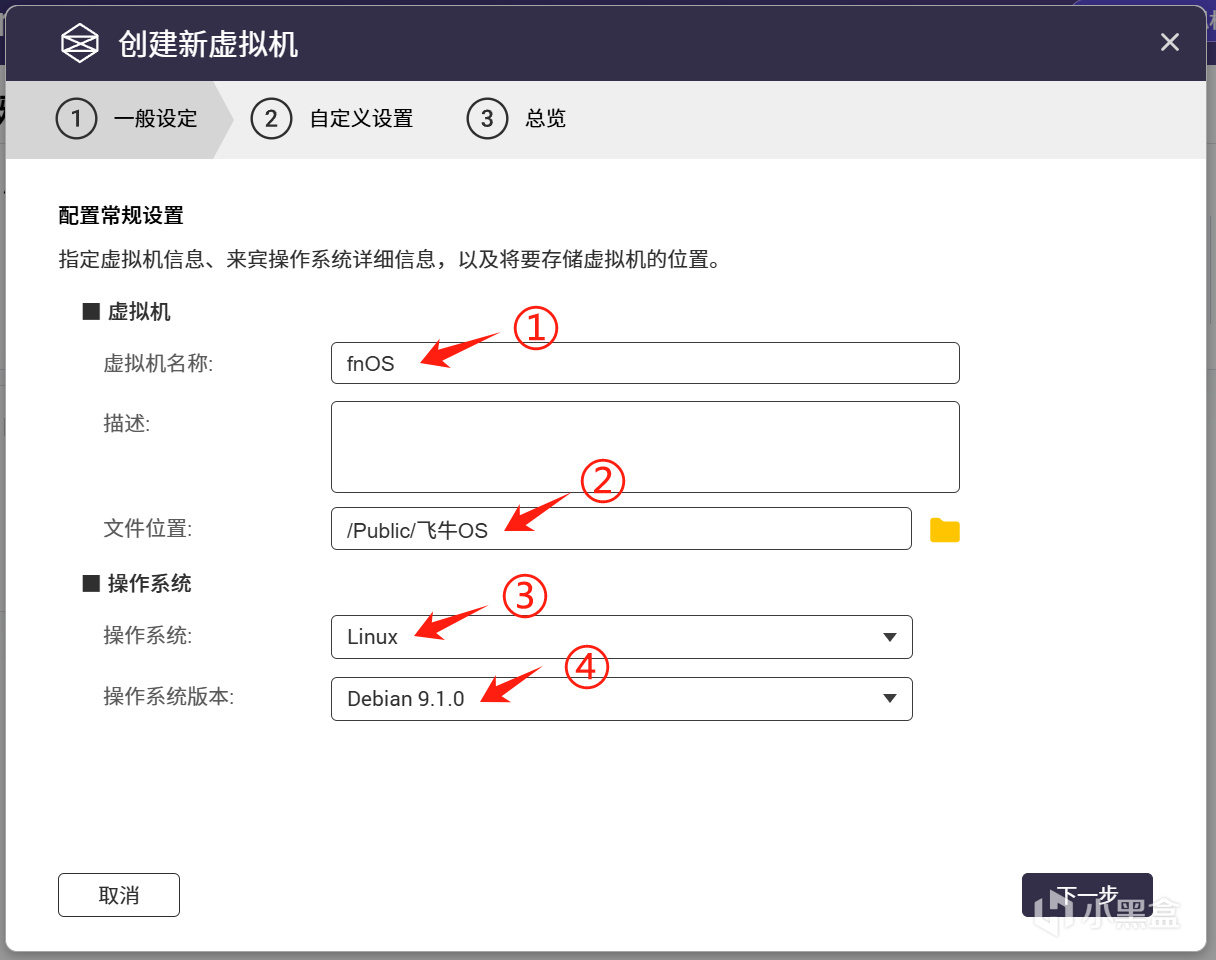The image size is (1216, 960).
Task: Go to step 1 一般设定
Action: tap(127, 119)
